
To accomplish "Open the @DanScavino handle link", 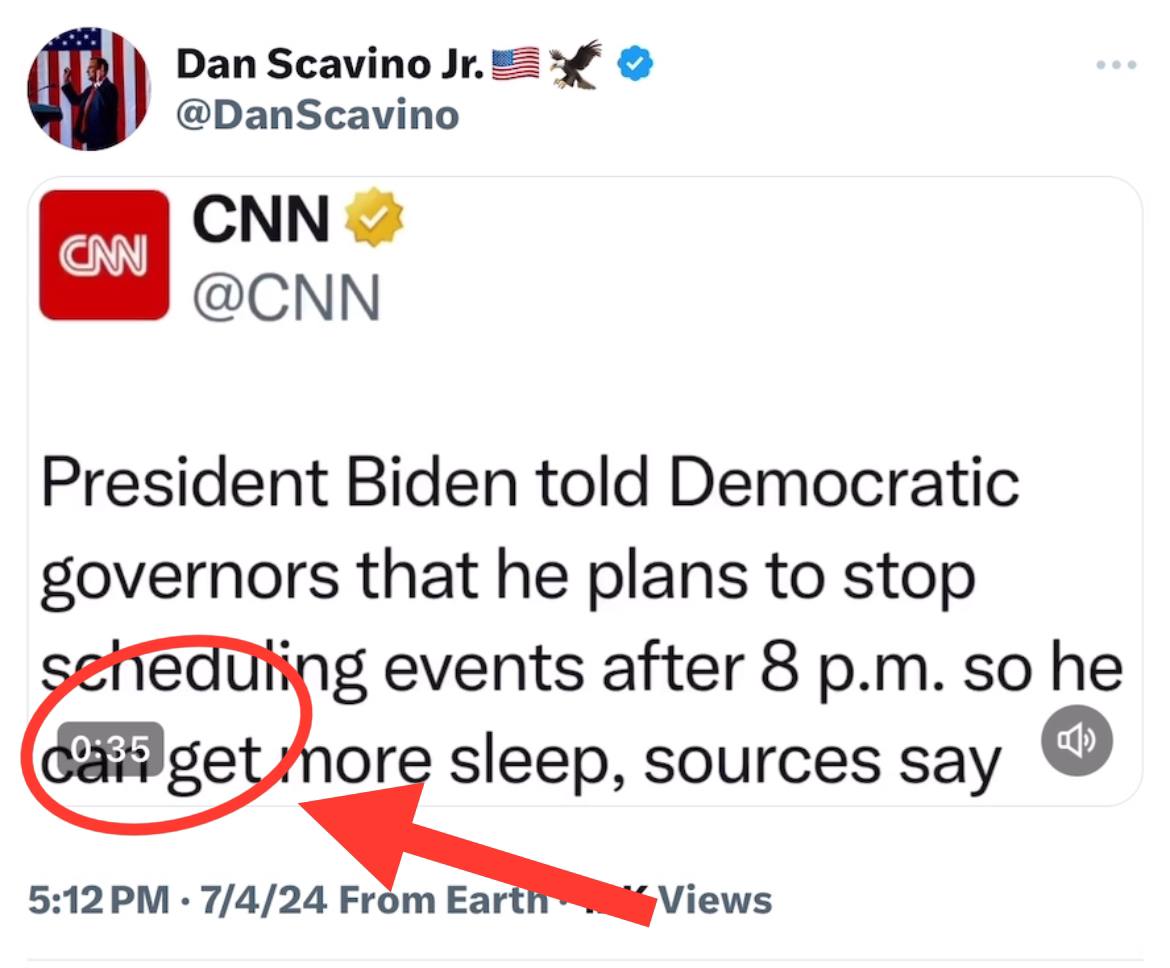I will [317, 116].
